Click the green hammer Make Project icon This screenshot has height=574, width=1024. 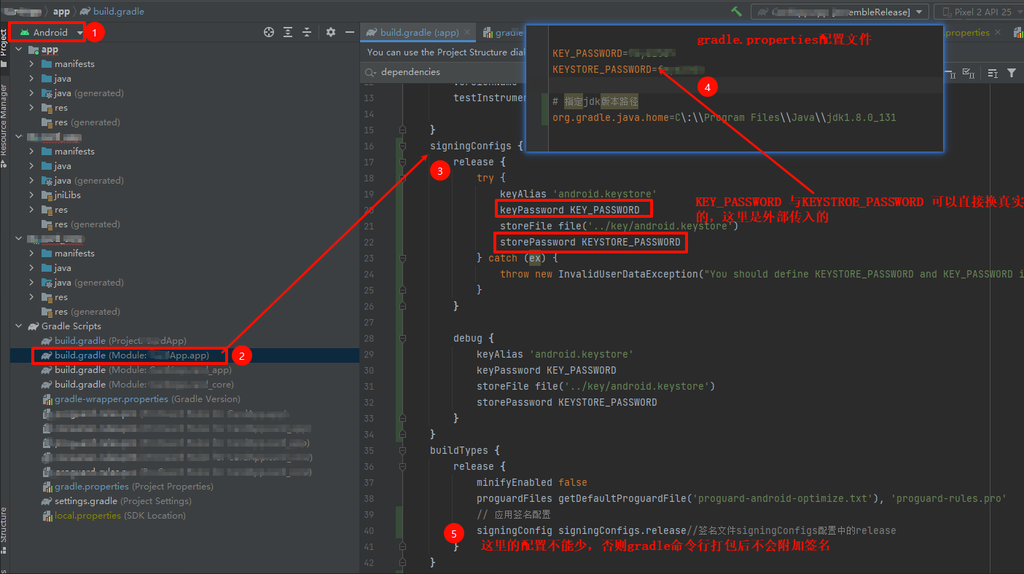(736, 11)
